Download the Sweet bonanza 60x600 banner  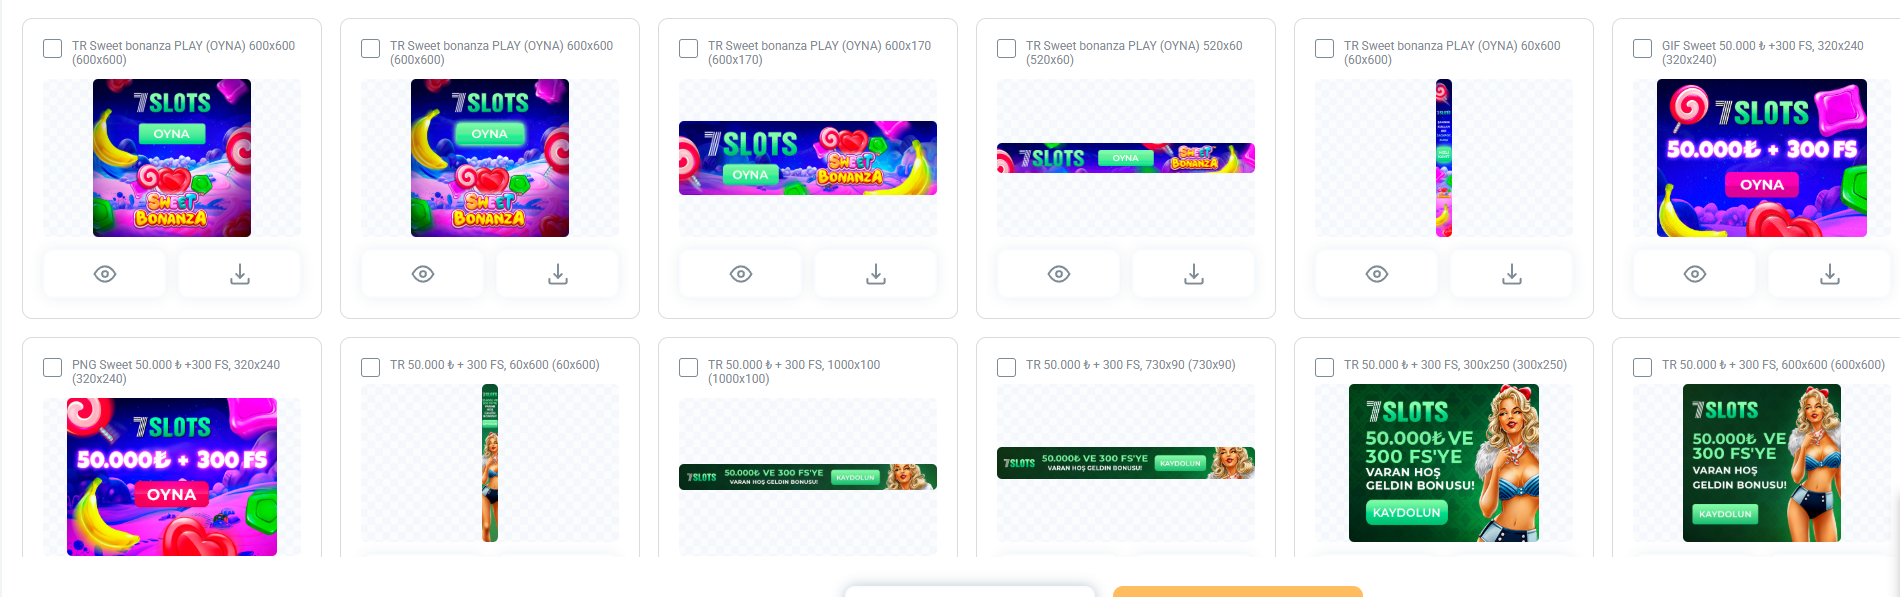(1512, 274)
